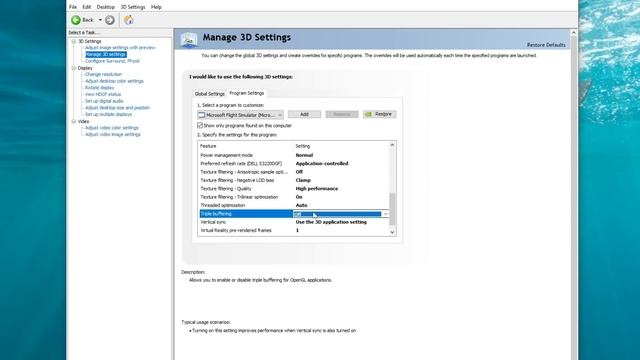Open the Microsoft Flight Simulator program dropdown
The image size is (640, 360).
pyautogui.click(x=240, y=115)
